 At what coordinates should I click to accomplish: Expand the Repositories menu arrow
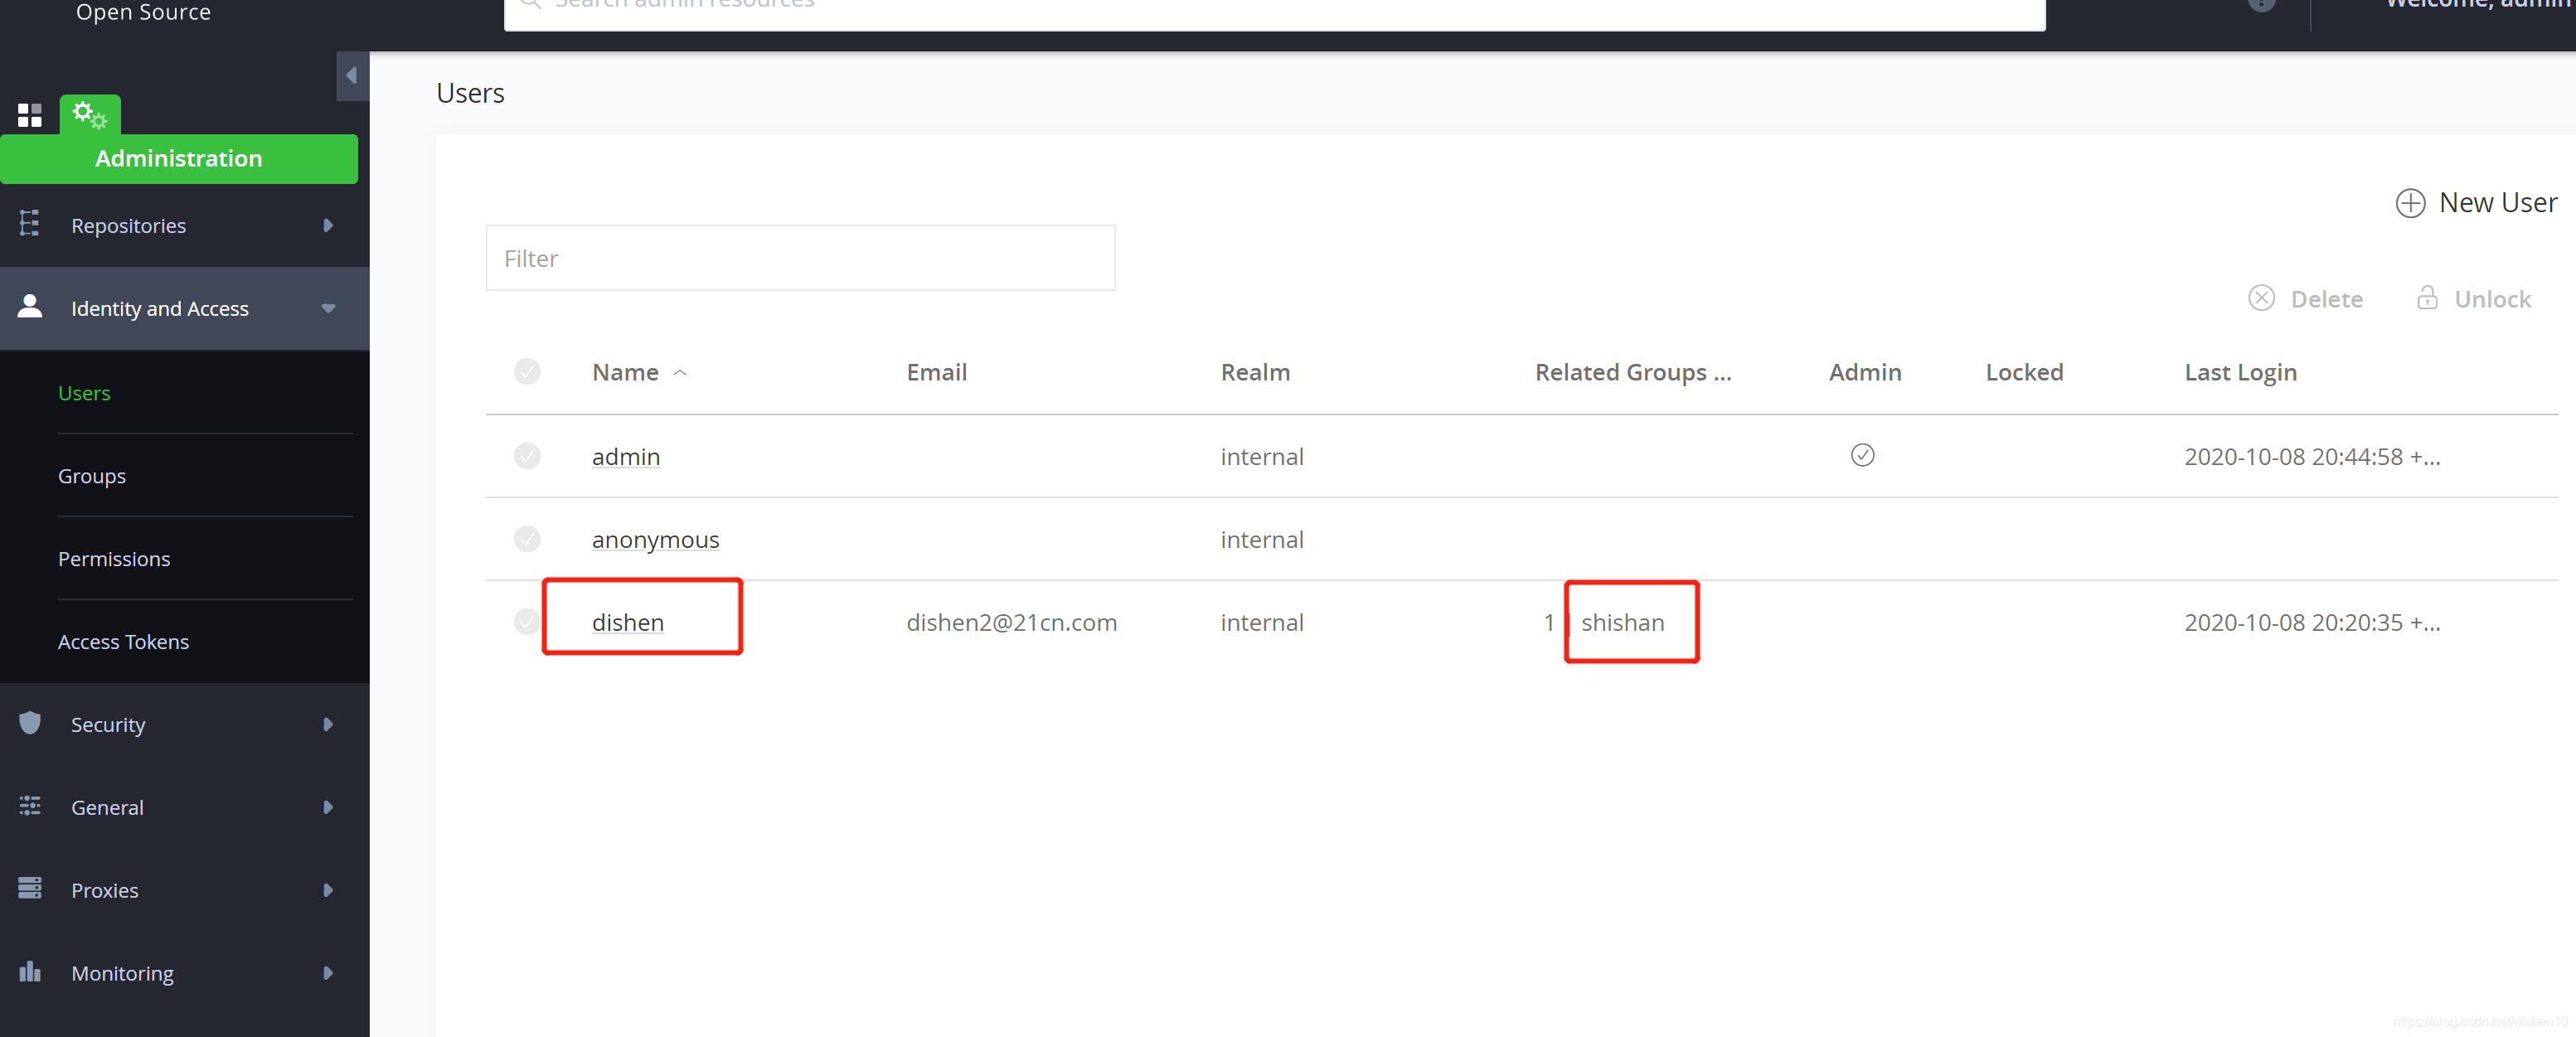328,226
